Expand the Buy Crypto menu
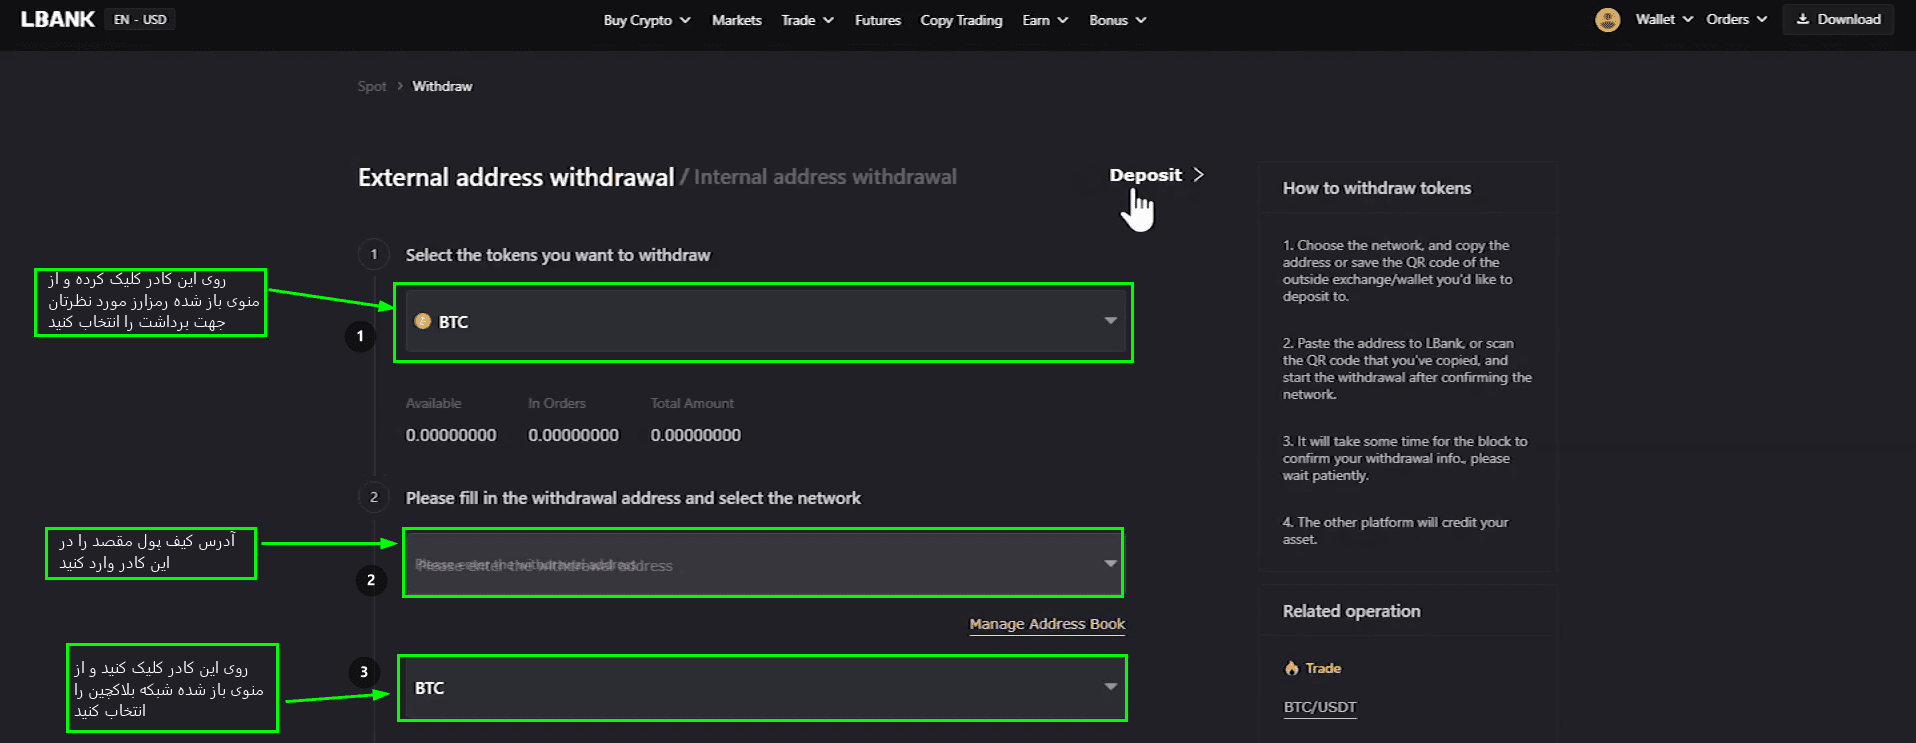The width and height of the screenshot is (1916, 743). (647, 20)
